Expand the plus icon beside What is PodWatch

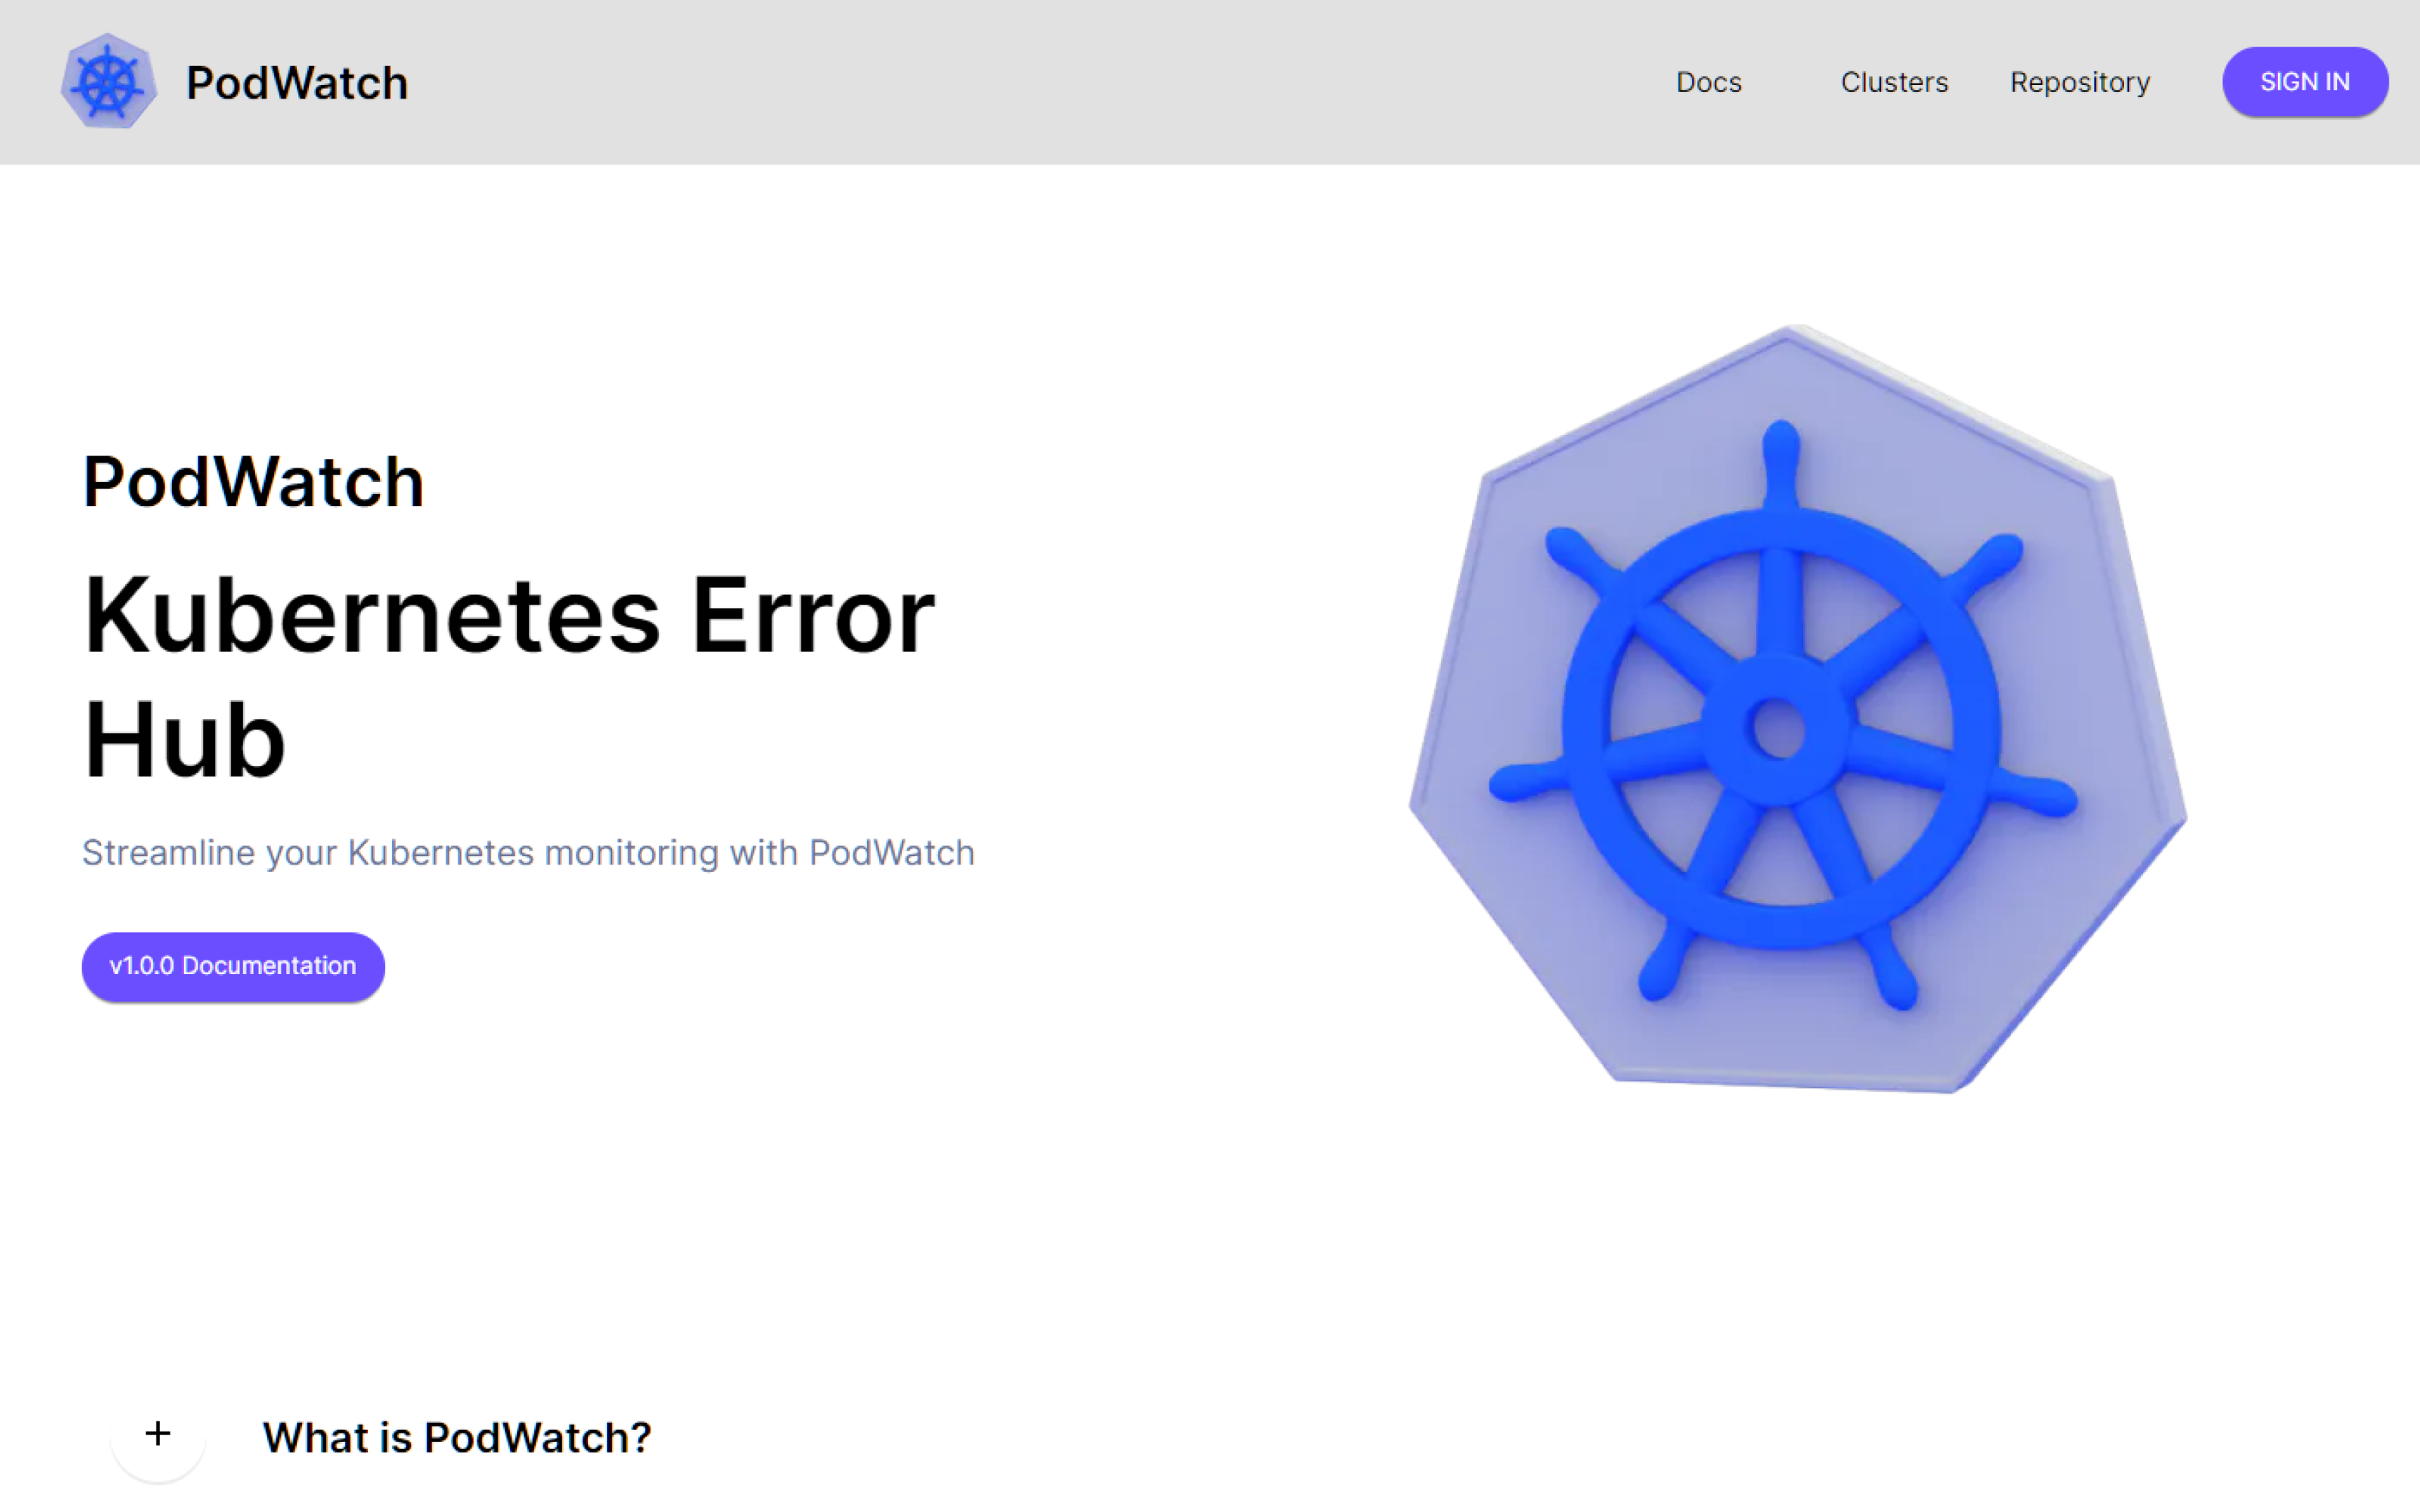pos(157,1434)
